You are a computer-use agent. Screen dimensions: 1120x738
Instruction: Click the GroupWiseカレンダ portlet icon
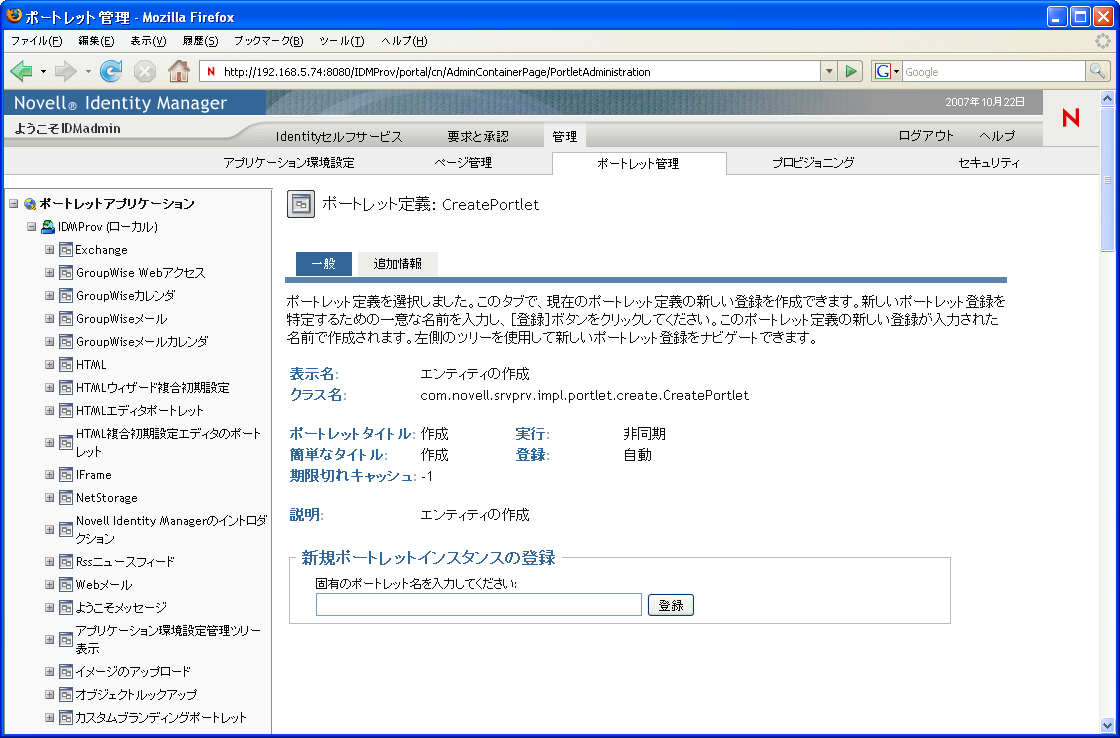[66, 296]
